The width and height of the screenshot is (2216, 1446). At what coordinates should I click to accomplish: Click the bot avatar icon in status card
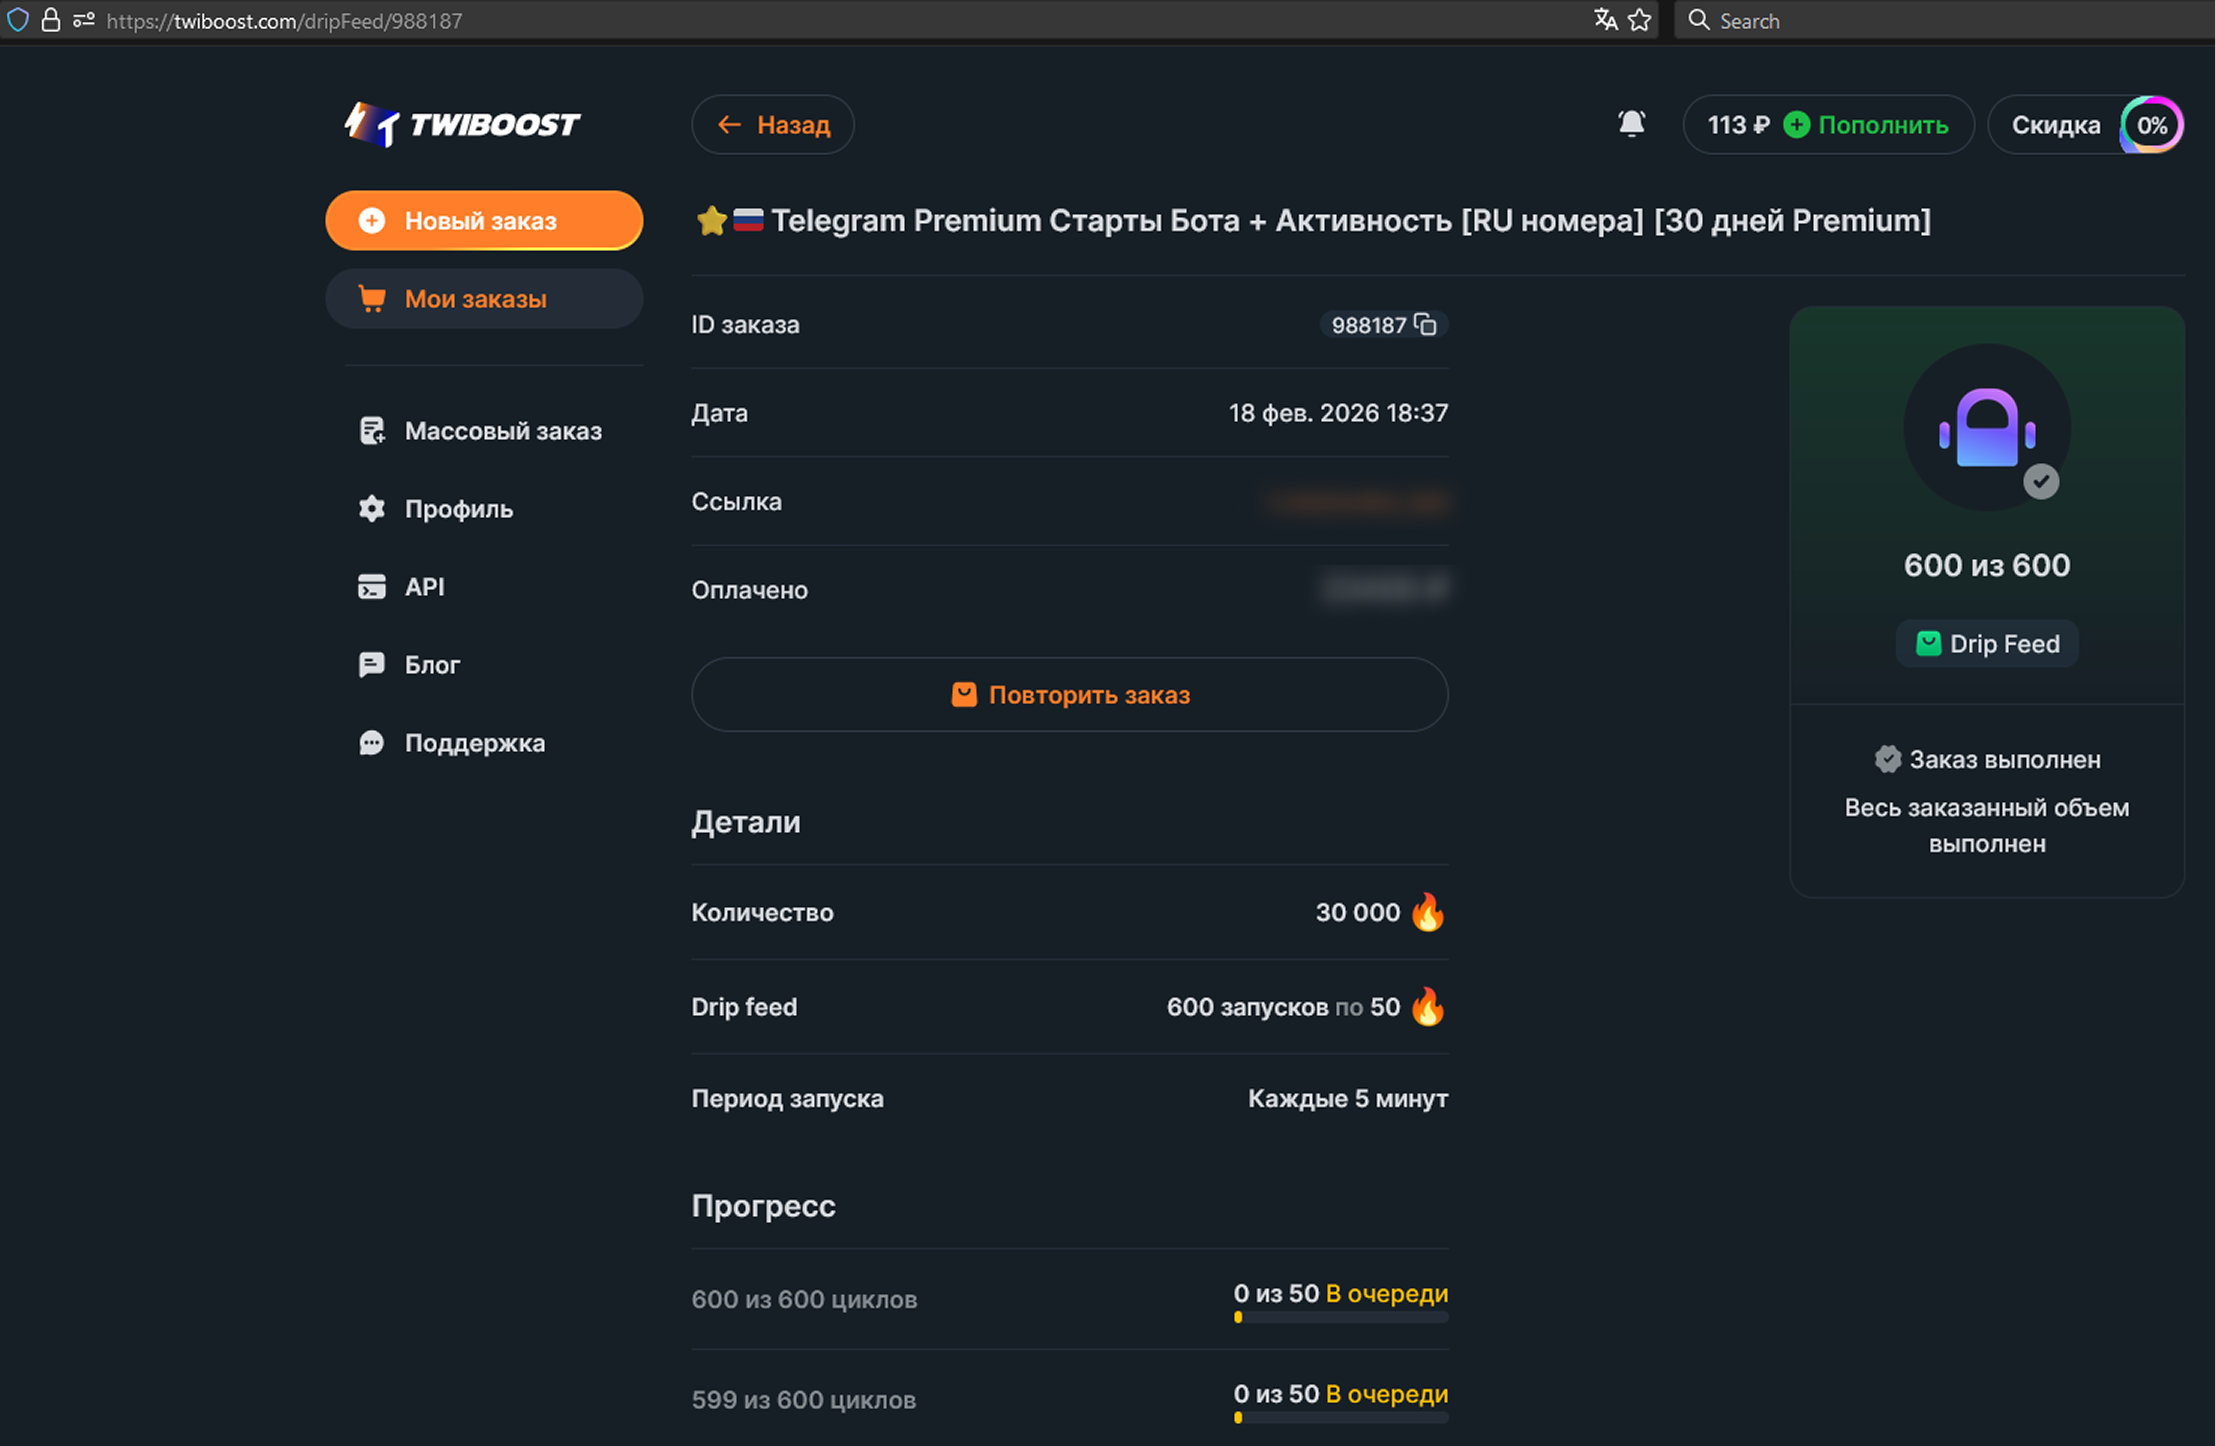pyautogui.click(x=1986, y=428)
